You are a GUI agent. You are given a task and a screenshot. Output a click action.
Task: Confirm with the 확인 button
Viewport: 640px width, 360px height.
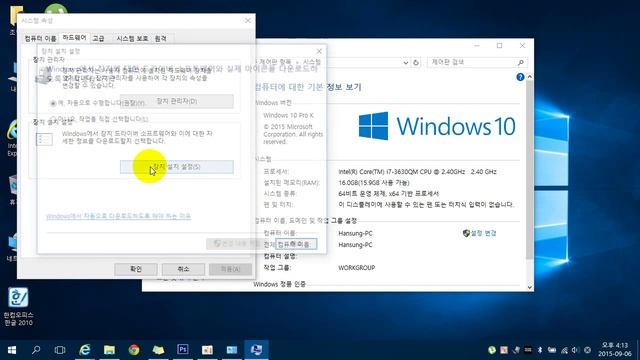136,269
